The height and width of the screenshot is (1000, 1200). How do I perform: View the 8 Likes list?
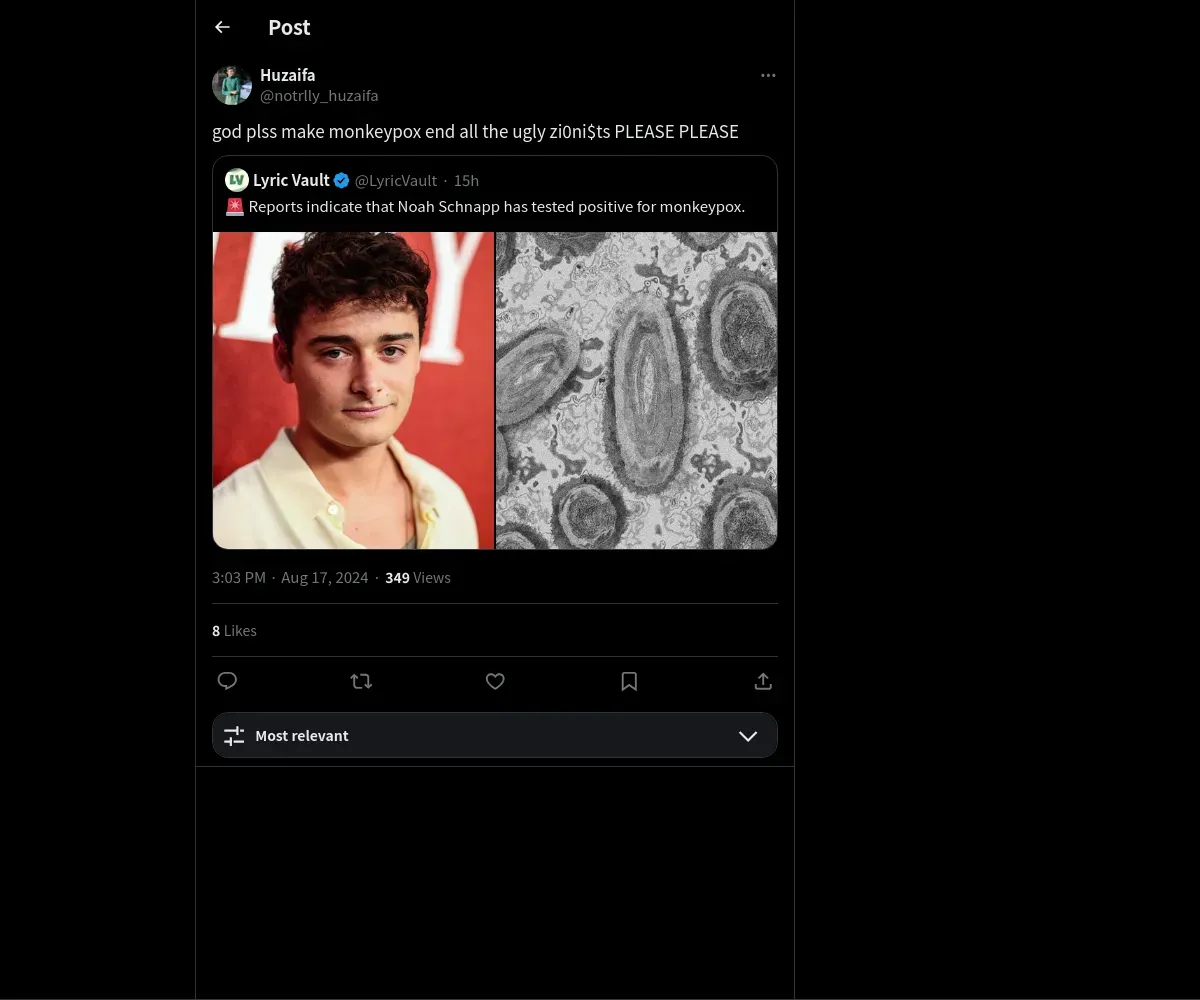click(x=235, y=631)
